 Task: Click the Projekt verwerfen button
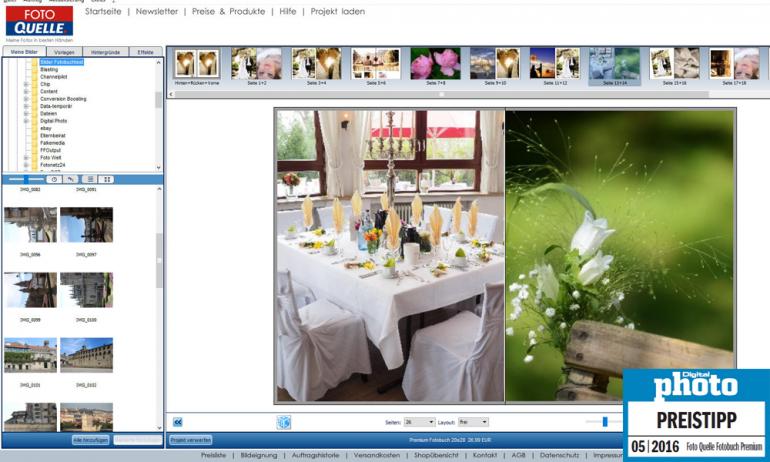click(191, 440)
